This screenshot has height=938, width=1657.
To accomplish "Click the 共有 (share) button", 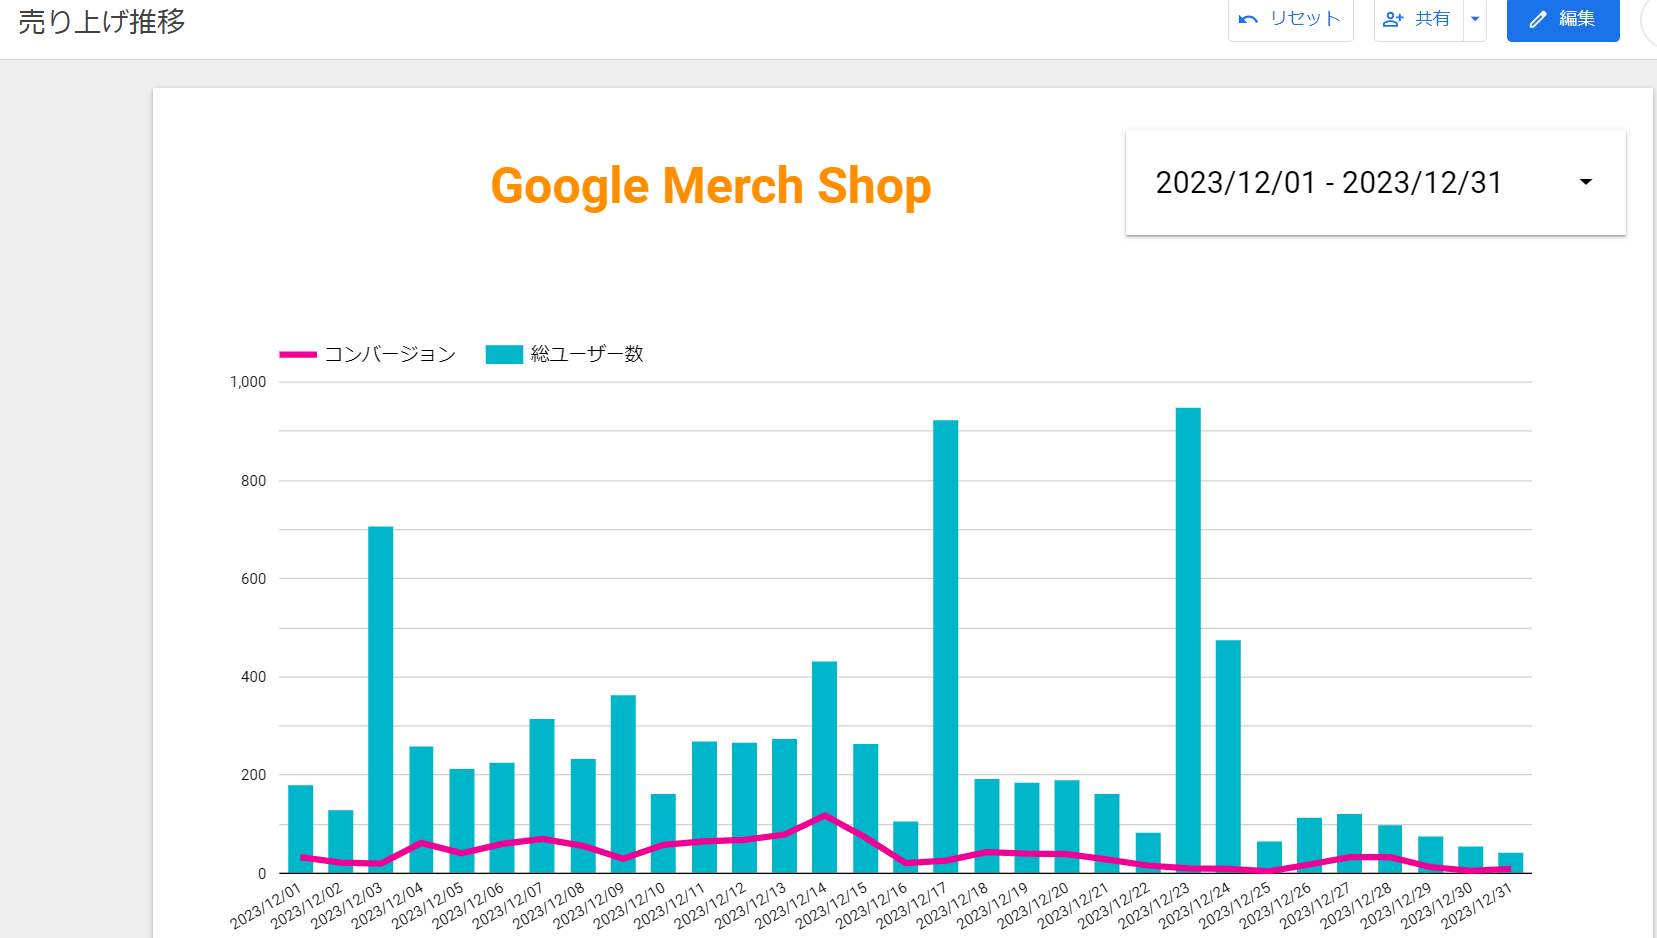I will click(x=1418, y=19).
